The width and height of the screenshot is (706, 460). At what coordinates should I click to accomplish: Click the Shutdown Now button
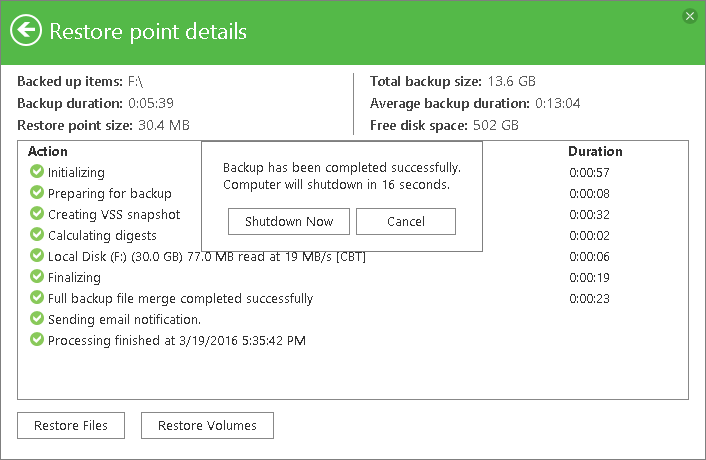(288, 221)
